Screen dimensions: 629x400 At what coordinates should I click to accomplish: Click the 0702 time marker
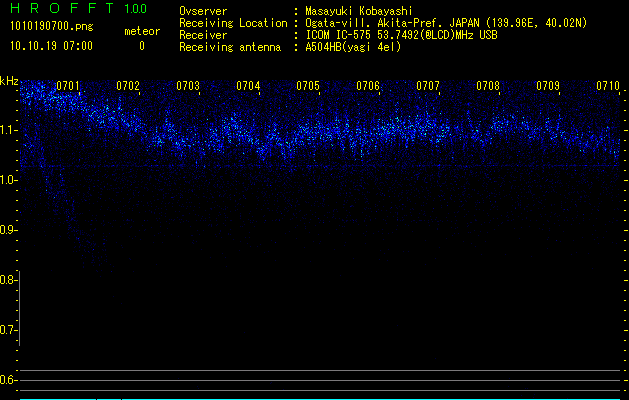pyautogui.click(x=128, y=86)
